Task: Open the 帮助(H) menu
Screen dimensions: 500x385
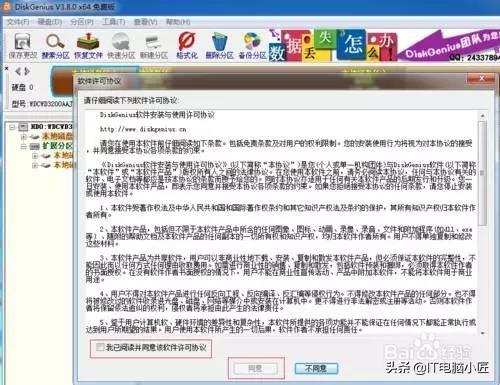Action: point(178,22)
